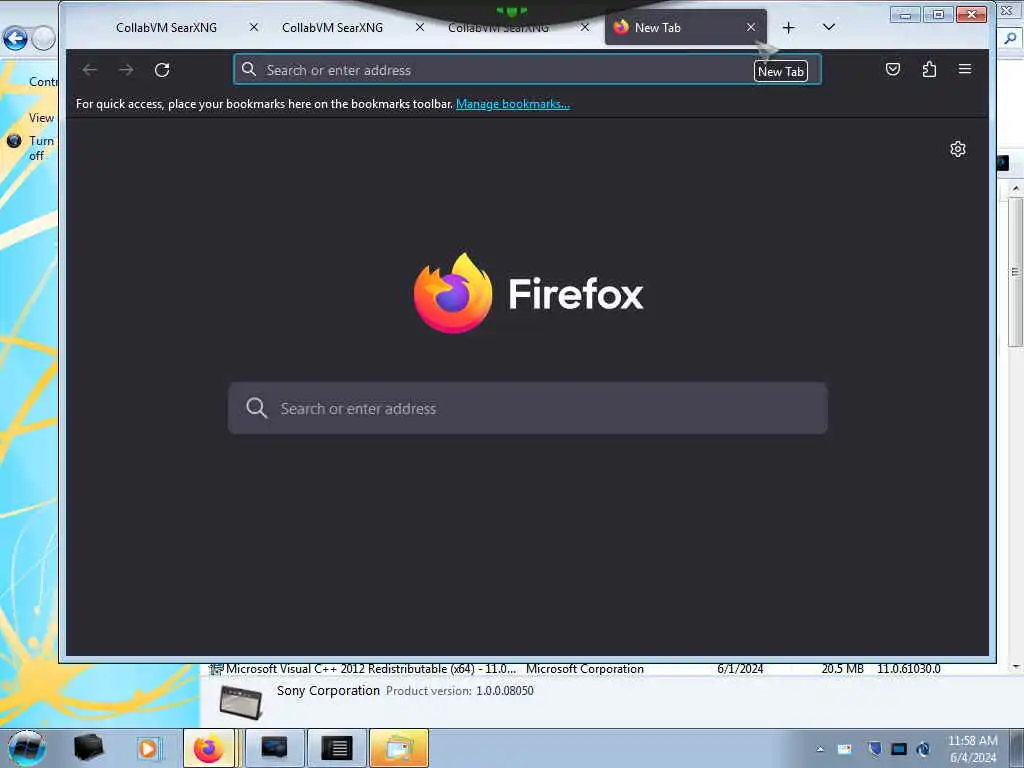The width and height of the screenshot is (1024, 768).
Task: Go forward with the forward arrow
Action: (126, 70)
